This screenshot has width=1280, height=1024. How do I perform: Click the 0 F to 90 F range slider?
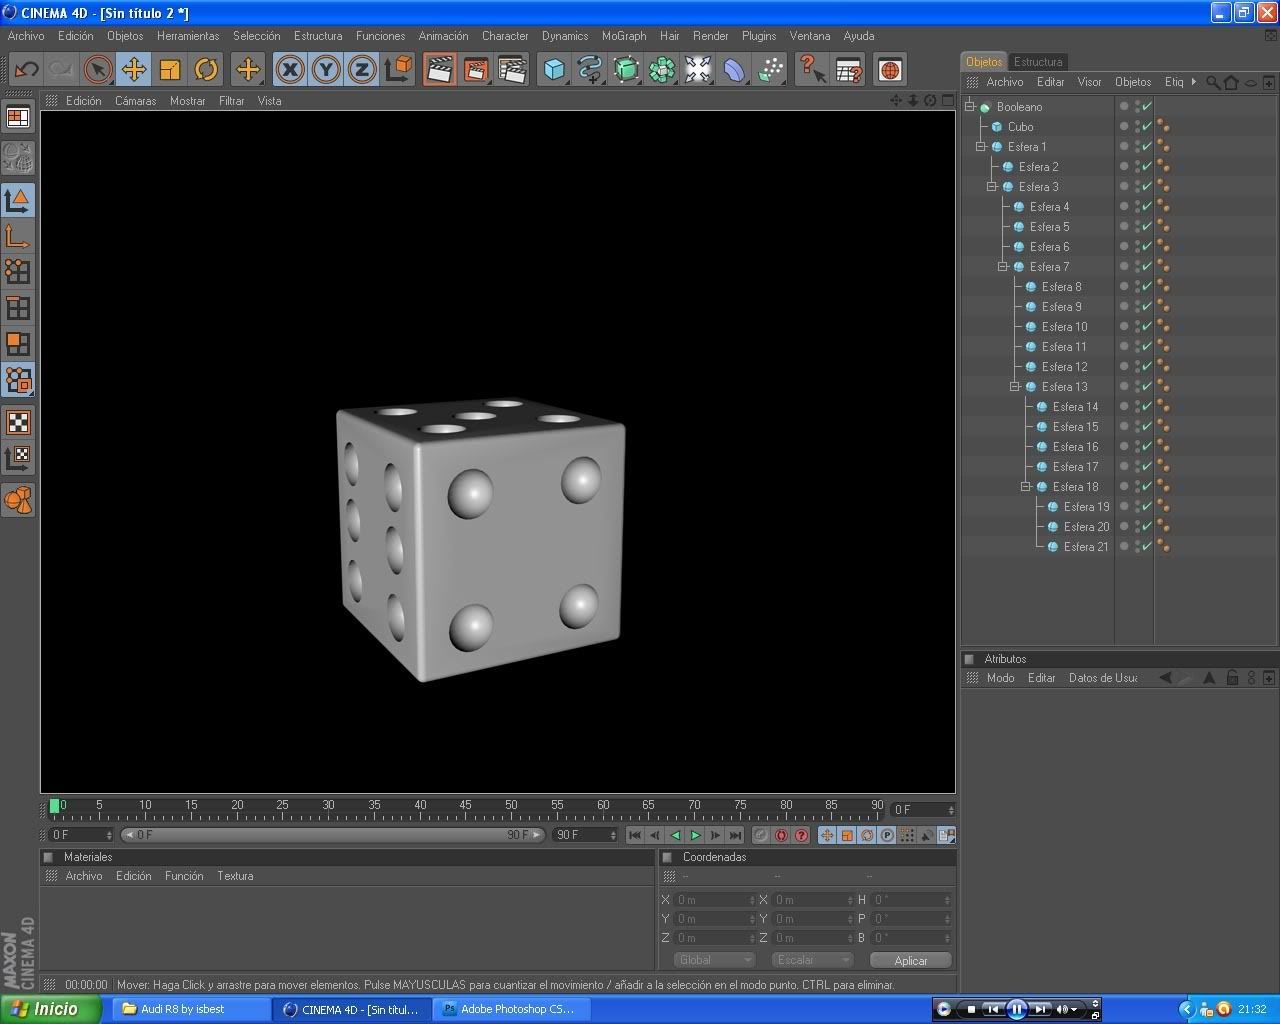332,835
